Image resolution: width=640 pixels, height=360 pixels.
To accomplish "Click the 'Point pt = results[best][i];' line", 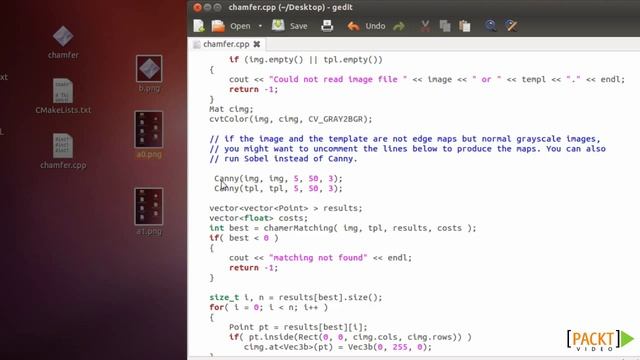I will coord(298,327).
